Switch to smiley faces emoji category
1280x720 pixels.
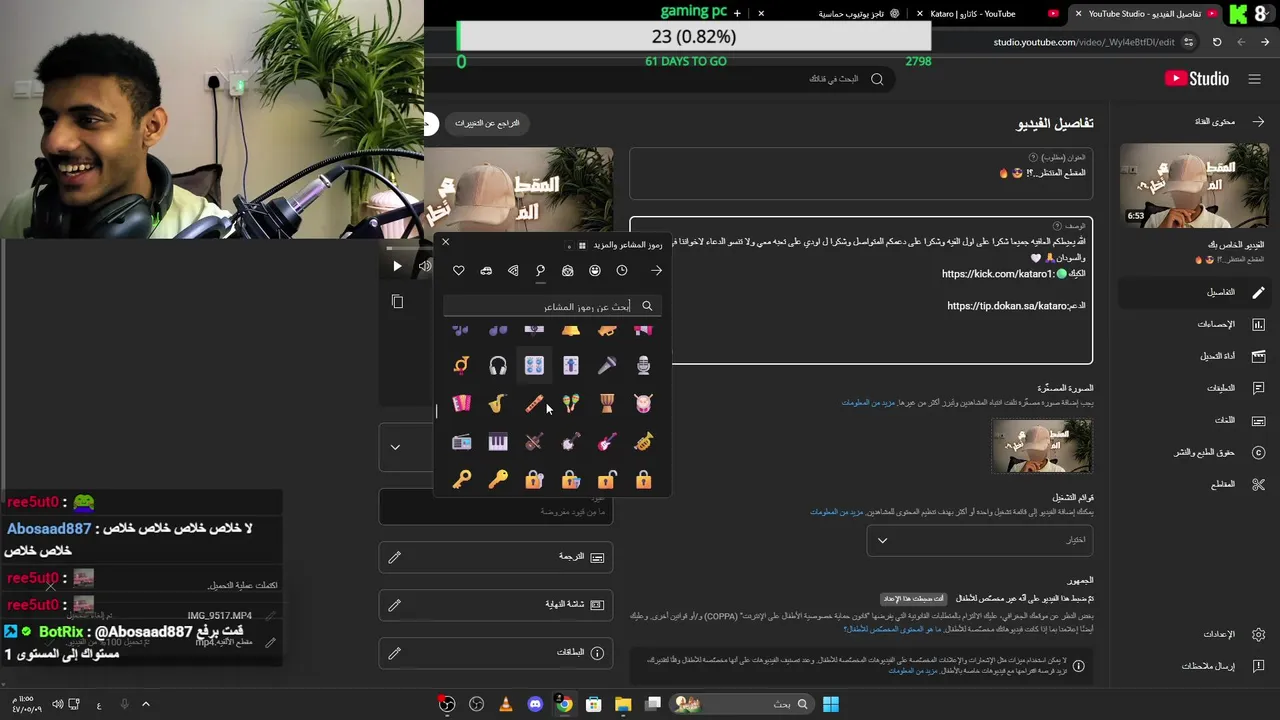point(595,270)
